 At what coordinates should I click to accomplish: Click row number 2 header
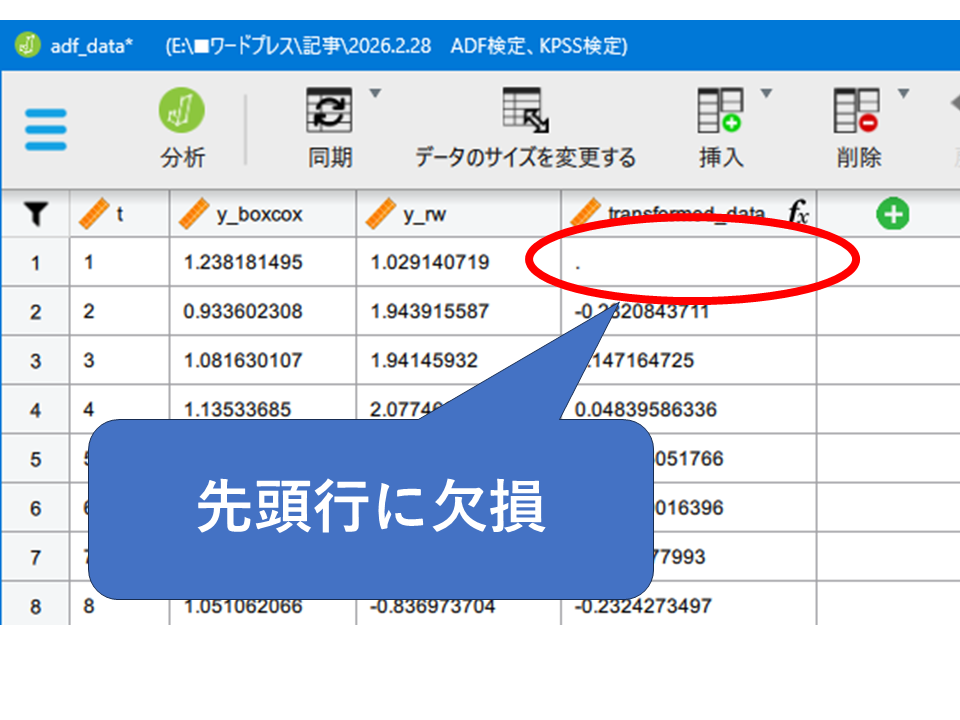point(36,312)
